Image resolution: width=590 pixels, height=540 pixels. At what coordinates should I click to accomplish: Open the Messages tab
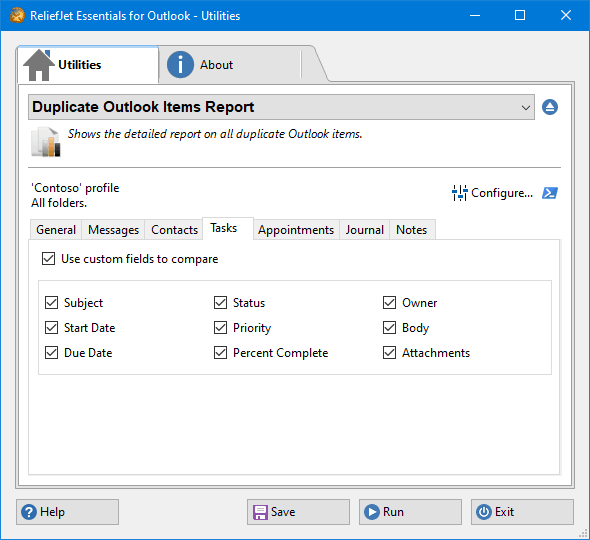(113, 230)
